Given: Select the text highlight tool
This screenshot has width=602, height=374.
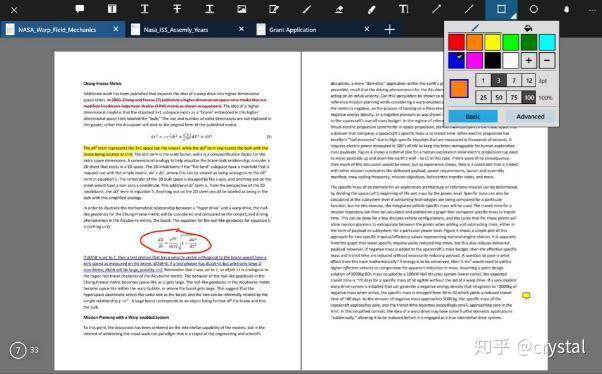Looking at the screenshot, I should coord(112,9).
